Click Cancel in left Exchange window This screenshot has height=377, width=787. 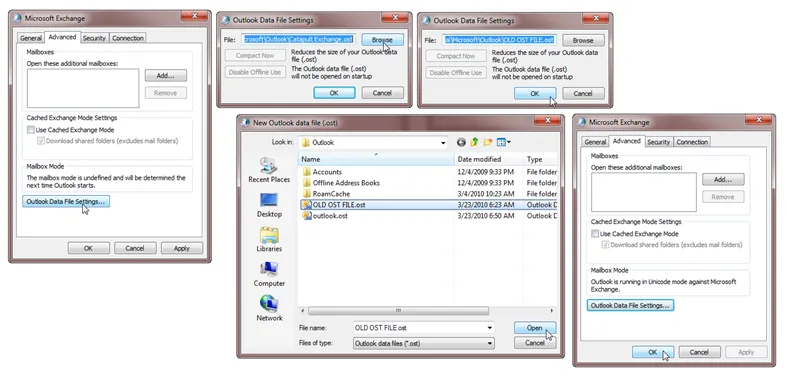coord(135,248)
